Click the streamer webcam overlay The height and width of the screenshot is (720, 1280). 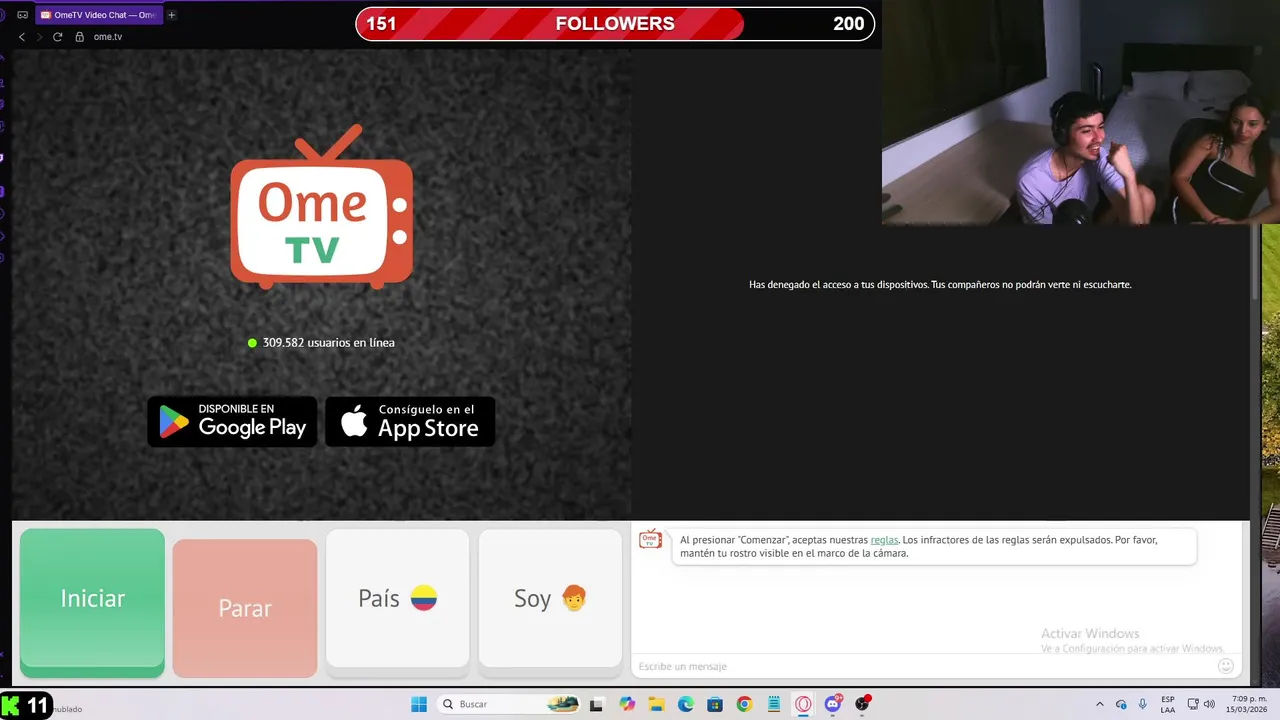(x=1081, y=112)
